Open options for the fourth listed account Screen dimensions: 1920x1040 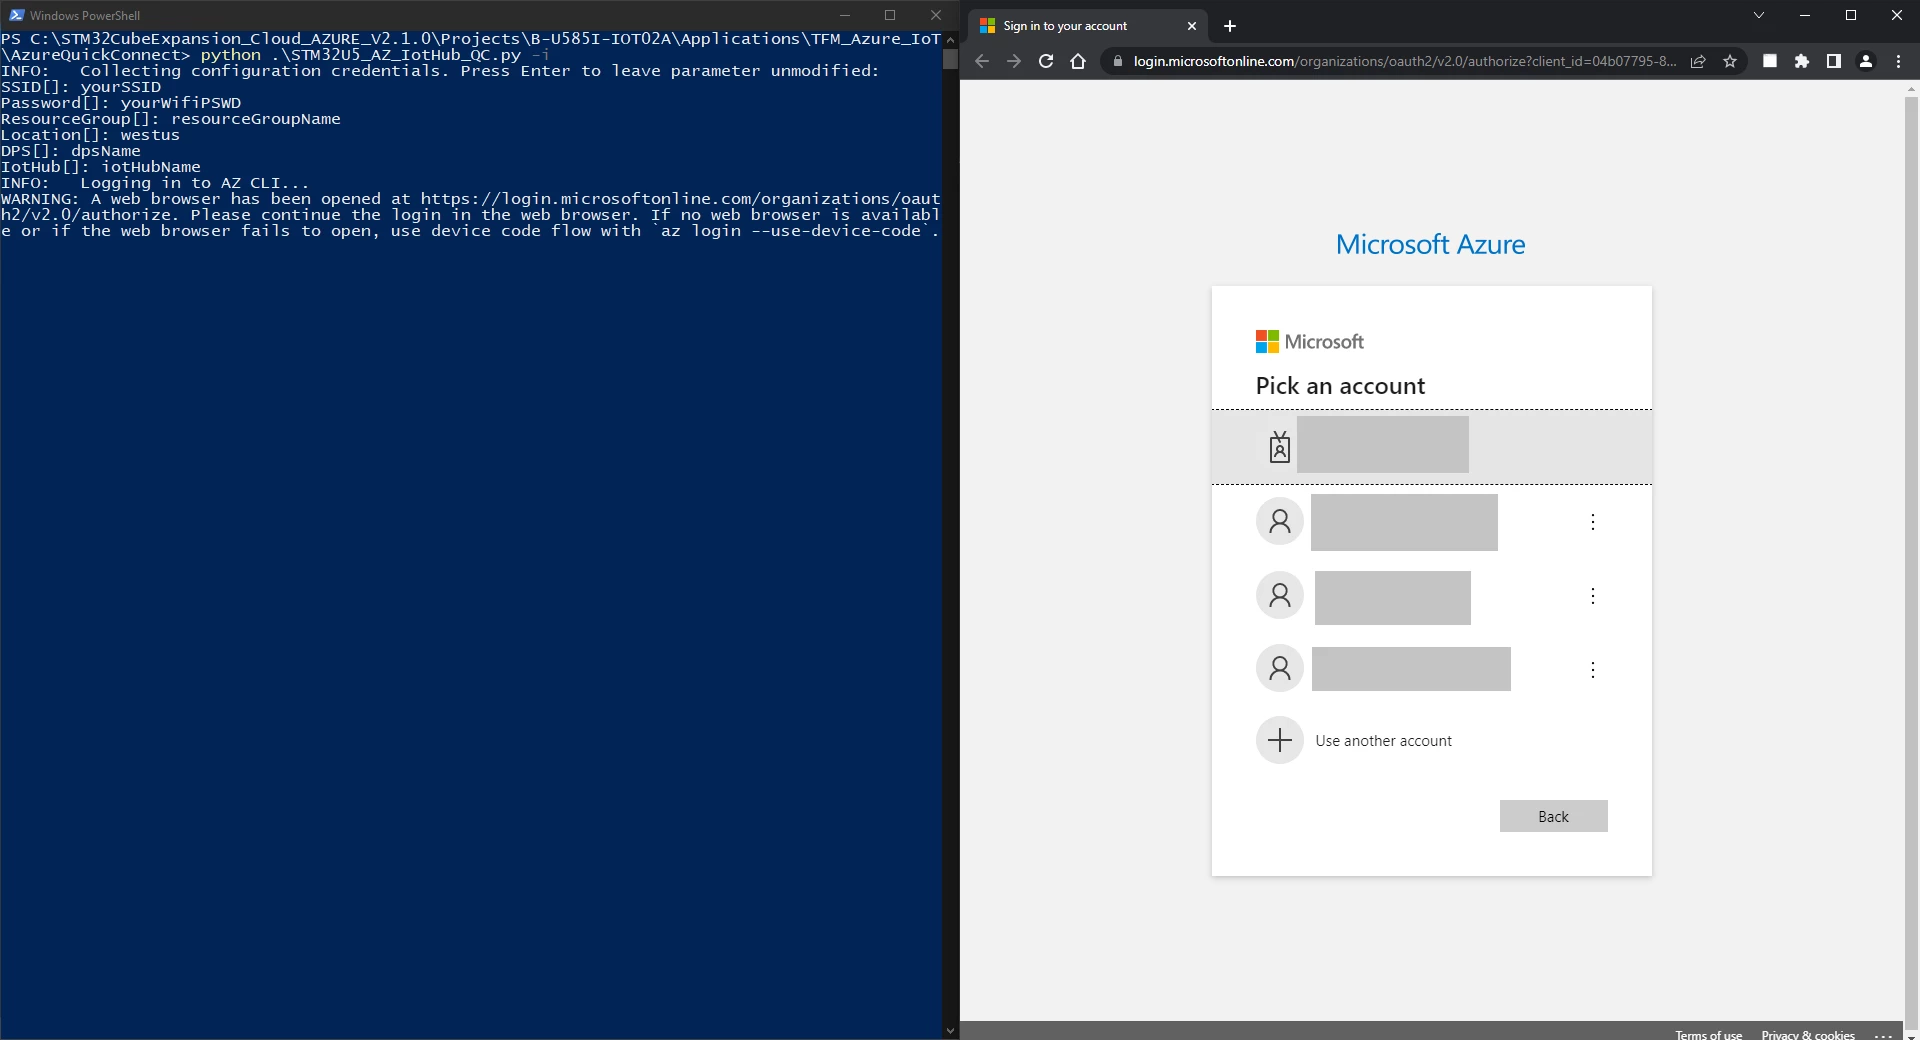coord(1593,670)
